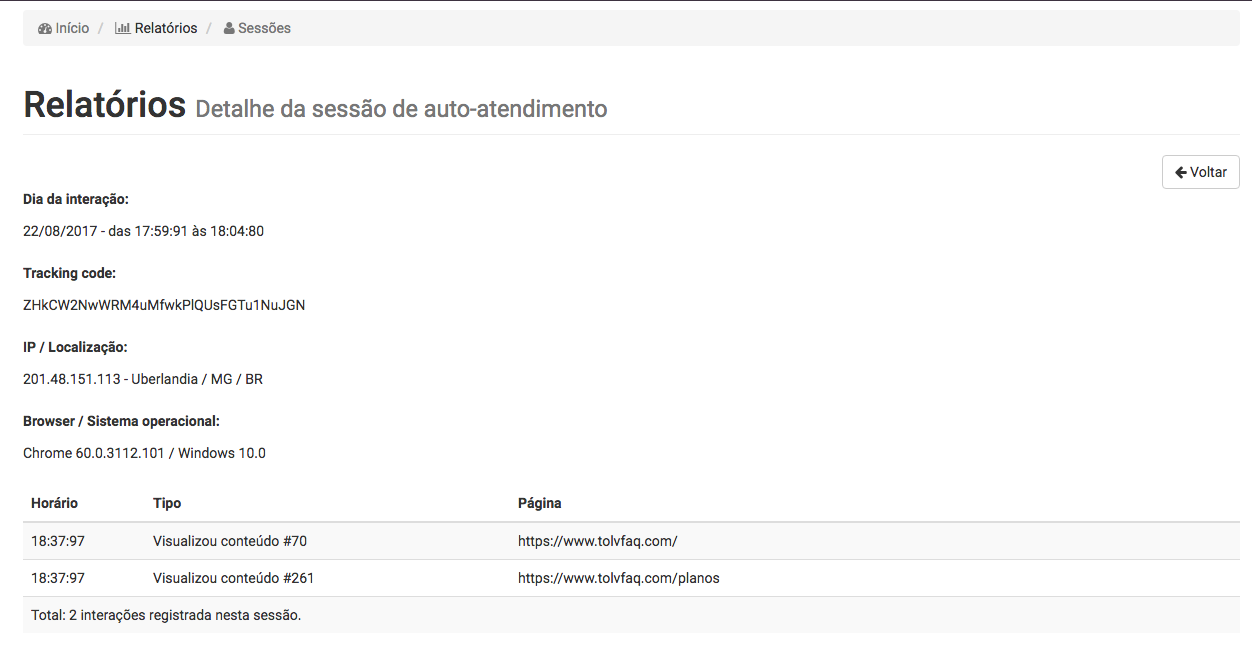Click the tracking code string

point(164,305)
